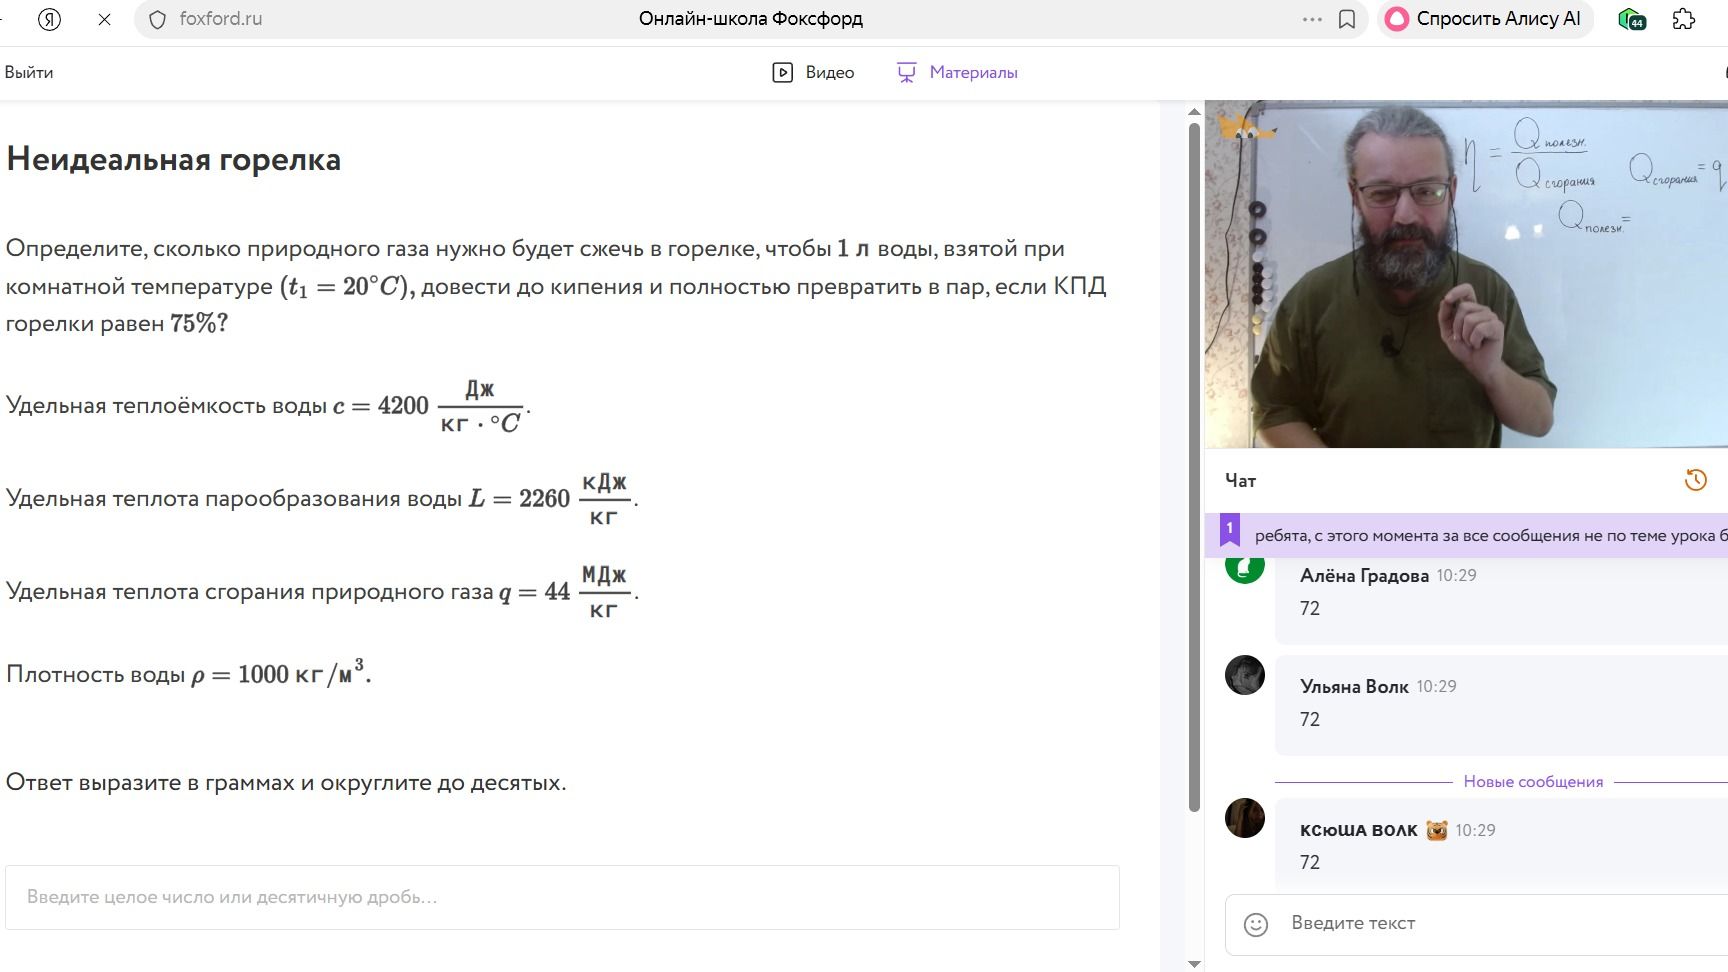
Task: Click the task pane vertical scrollbar thumb
Action: [x=1194, y=466]
